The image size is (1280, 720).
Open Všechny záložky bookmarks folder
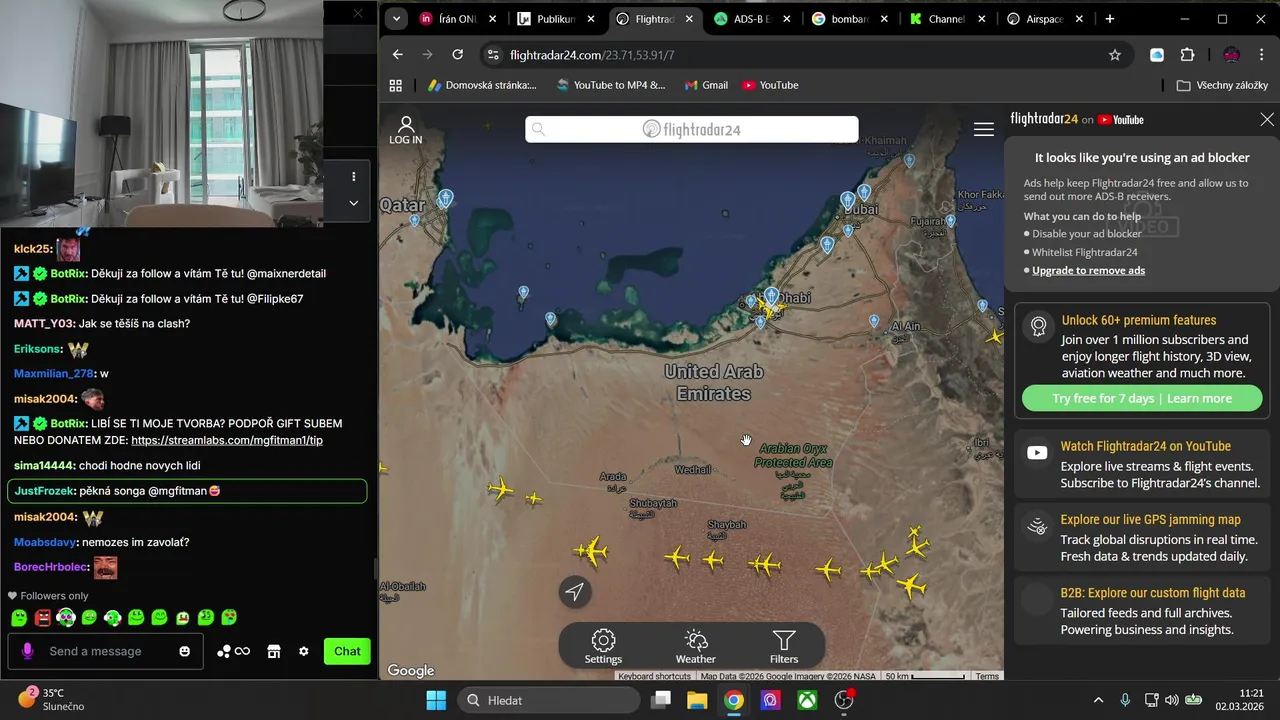(x=1223, y=85)
